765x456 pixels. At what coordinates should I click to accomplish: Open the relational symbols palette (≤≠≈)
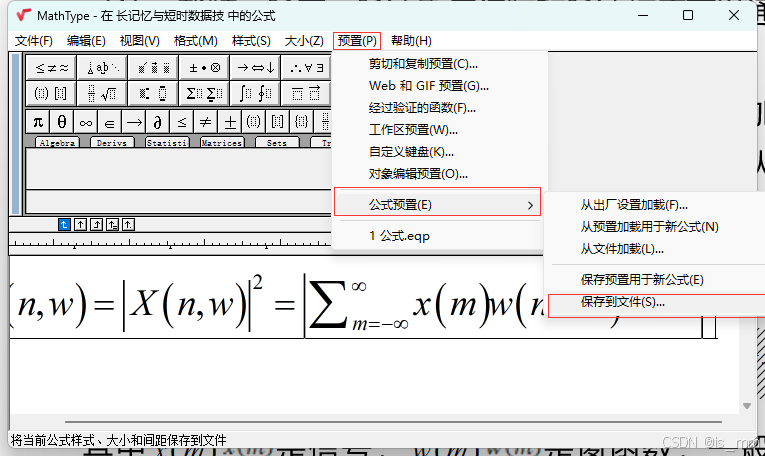point(51,67)
